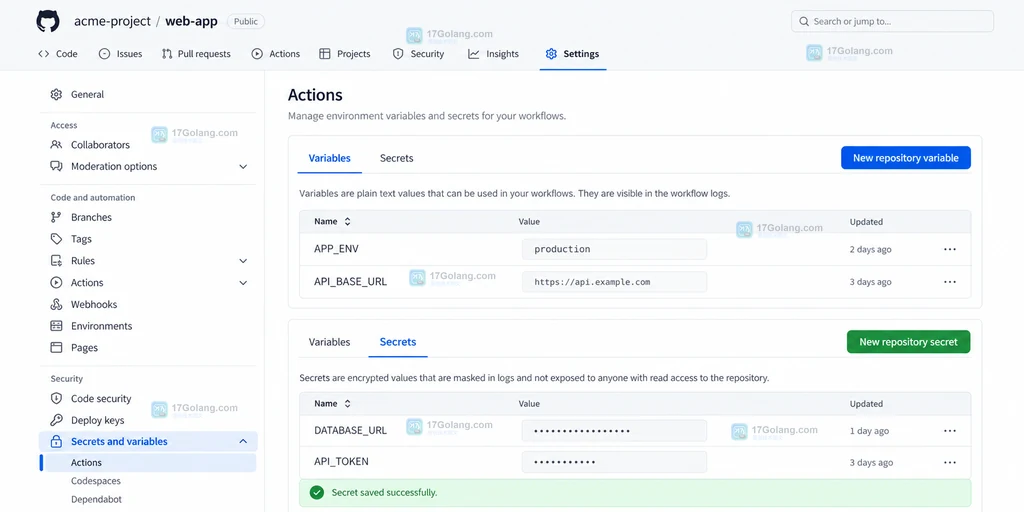Go to Pull requests tab

196,54
